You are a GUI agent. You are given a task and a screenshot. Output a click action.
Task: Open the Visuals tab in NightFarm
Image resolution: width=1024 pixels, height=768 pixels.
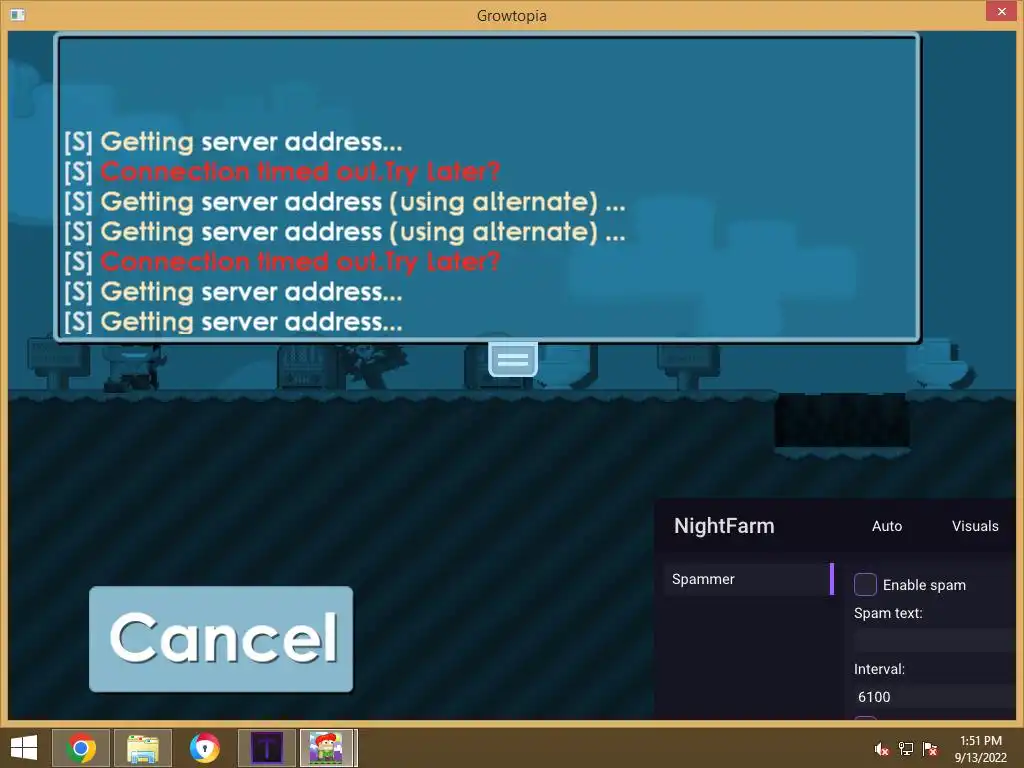[x=974, y=526]
